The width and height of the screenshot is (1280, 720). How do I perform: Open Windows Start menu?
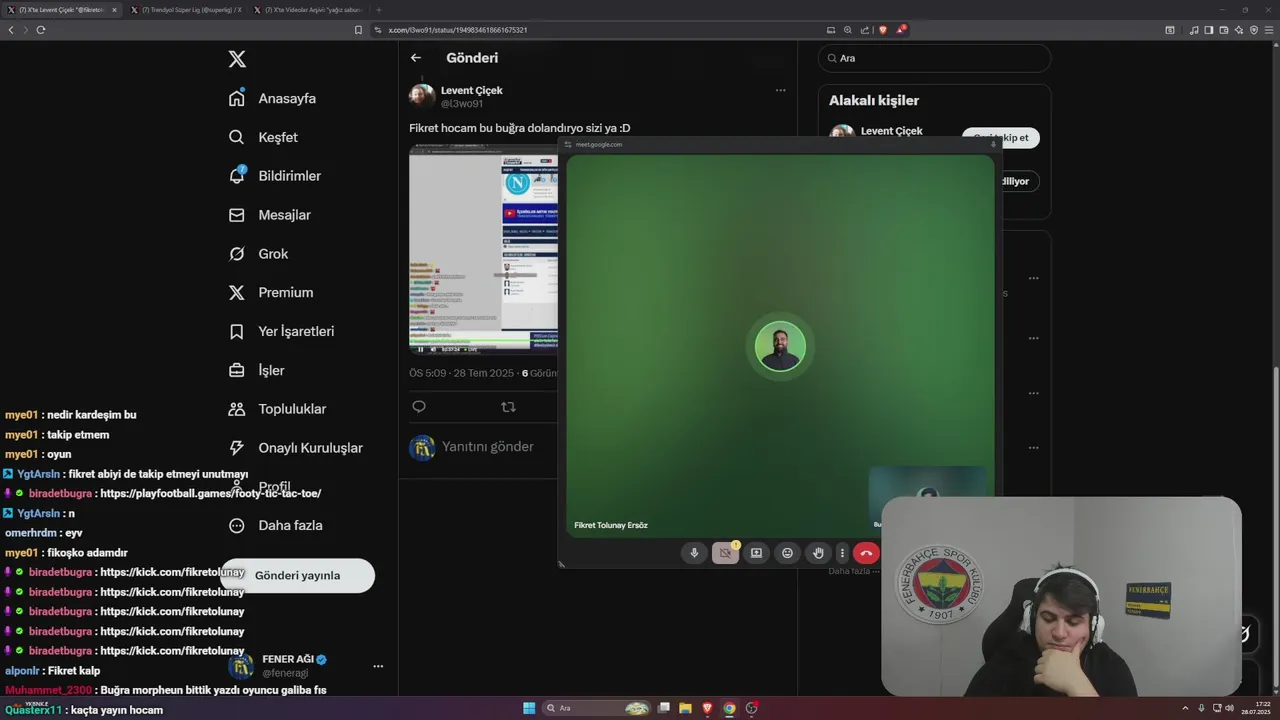pyautogui.click(x=529, y=708)
